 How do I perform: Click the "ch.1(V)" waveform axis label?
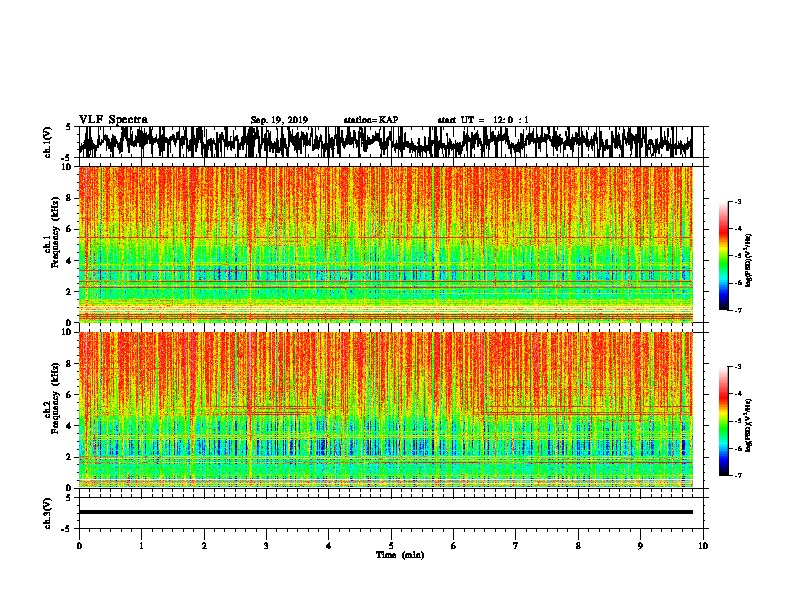47,142
